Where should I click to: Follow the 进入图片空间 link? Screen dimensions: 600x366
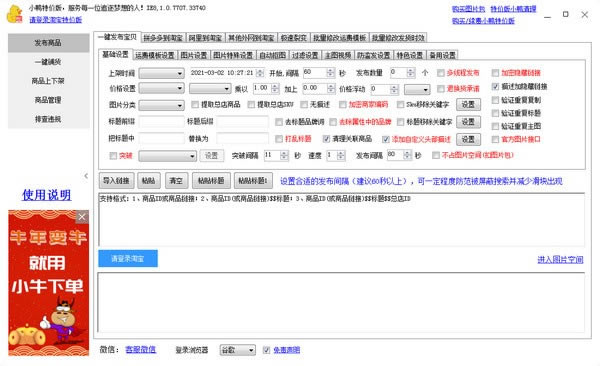click(x=560, y=260)
